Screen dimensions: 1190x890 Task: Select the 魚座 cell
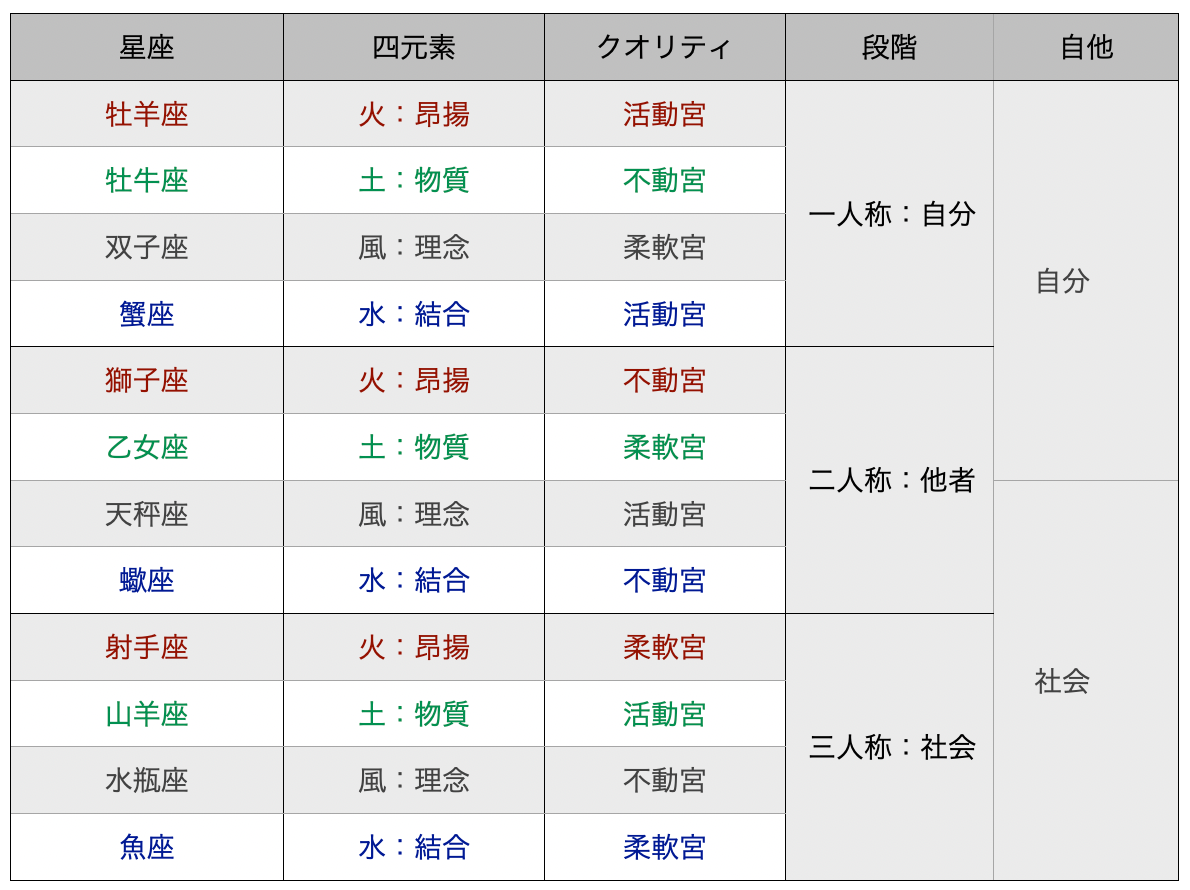(x=147, y=848)
